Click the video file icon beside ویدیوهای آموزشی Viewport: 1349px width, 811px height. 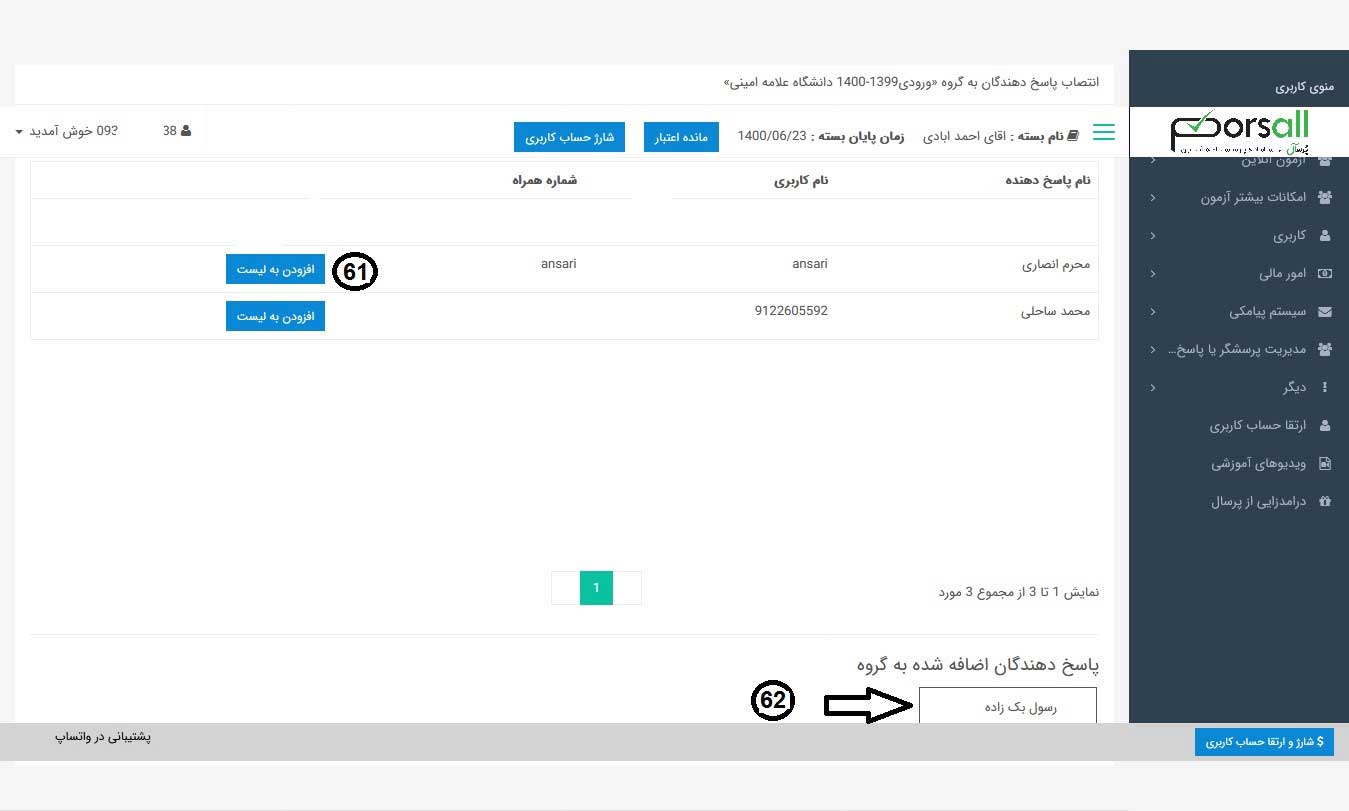(x=1325, y=464)
